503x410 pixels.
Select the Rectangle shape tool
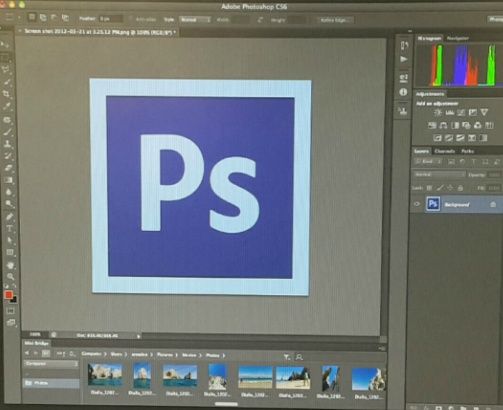click(x=10, y=253)
